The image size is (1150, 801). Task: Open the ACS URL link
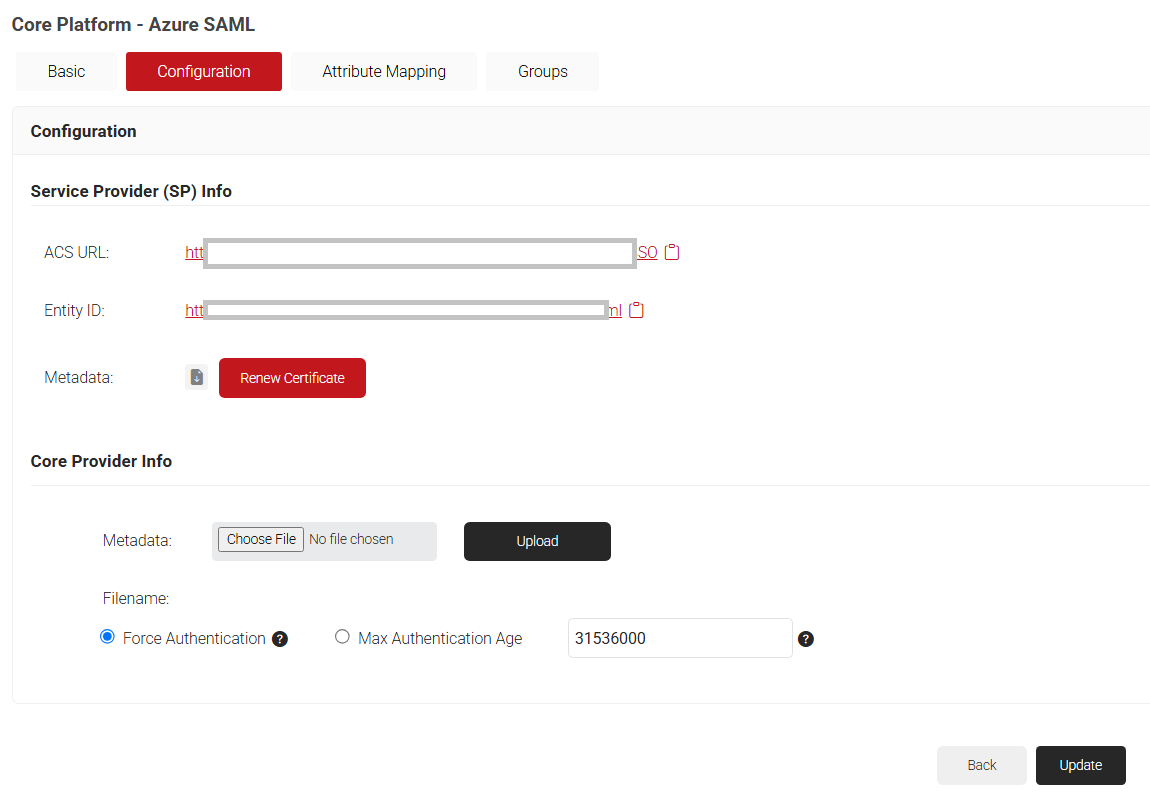click(x=194, y=253)
